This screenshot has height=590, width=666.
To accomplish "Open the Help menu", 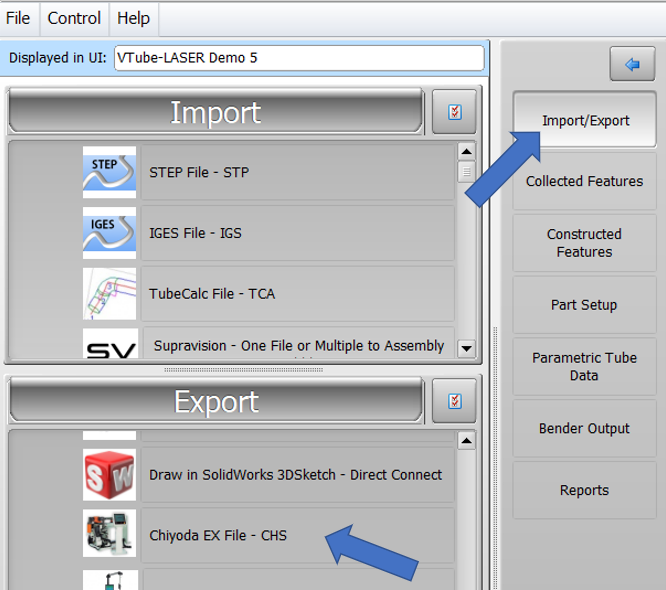I will 133,18.
